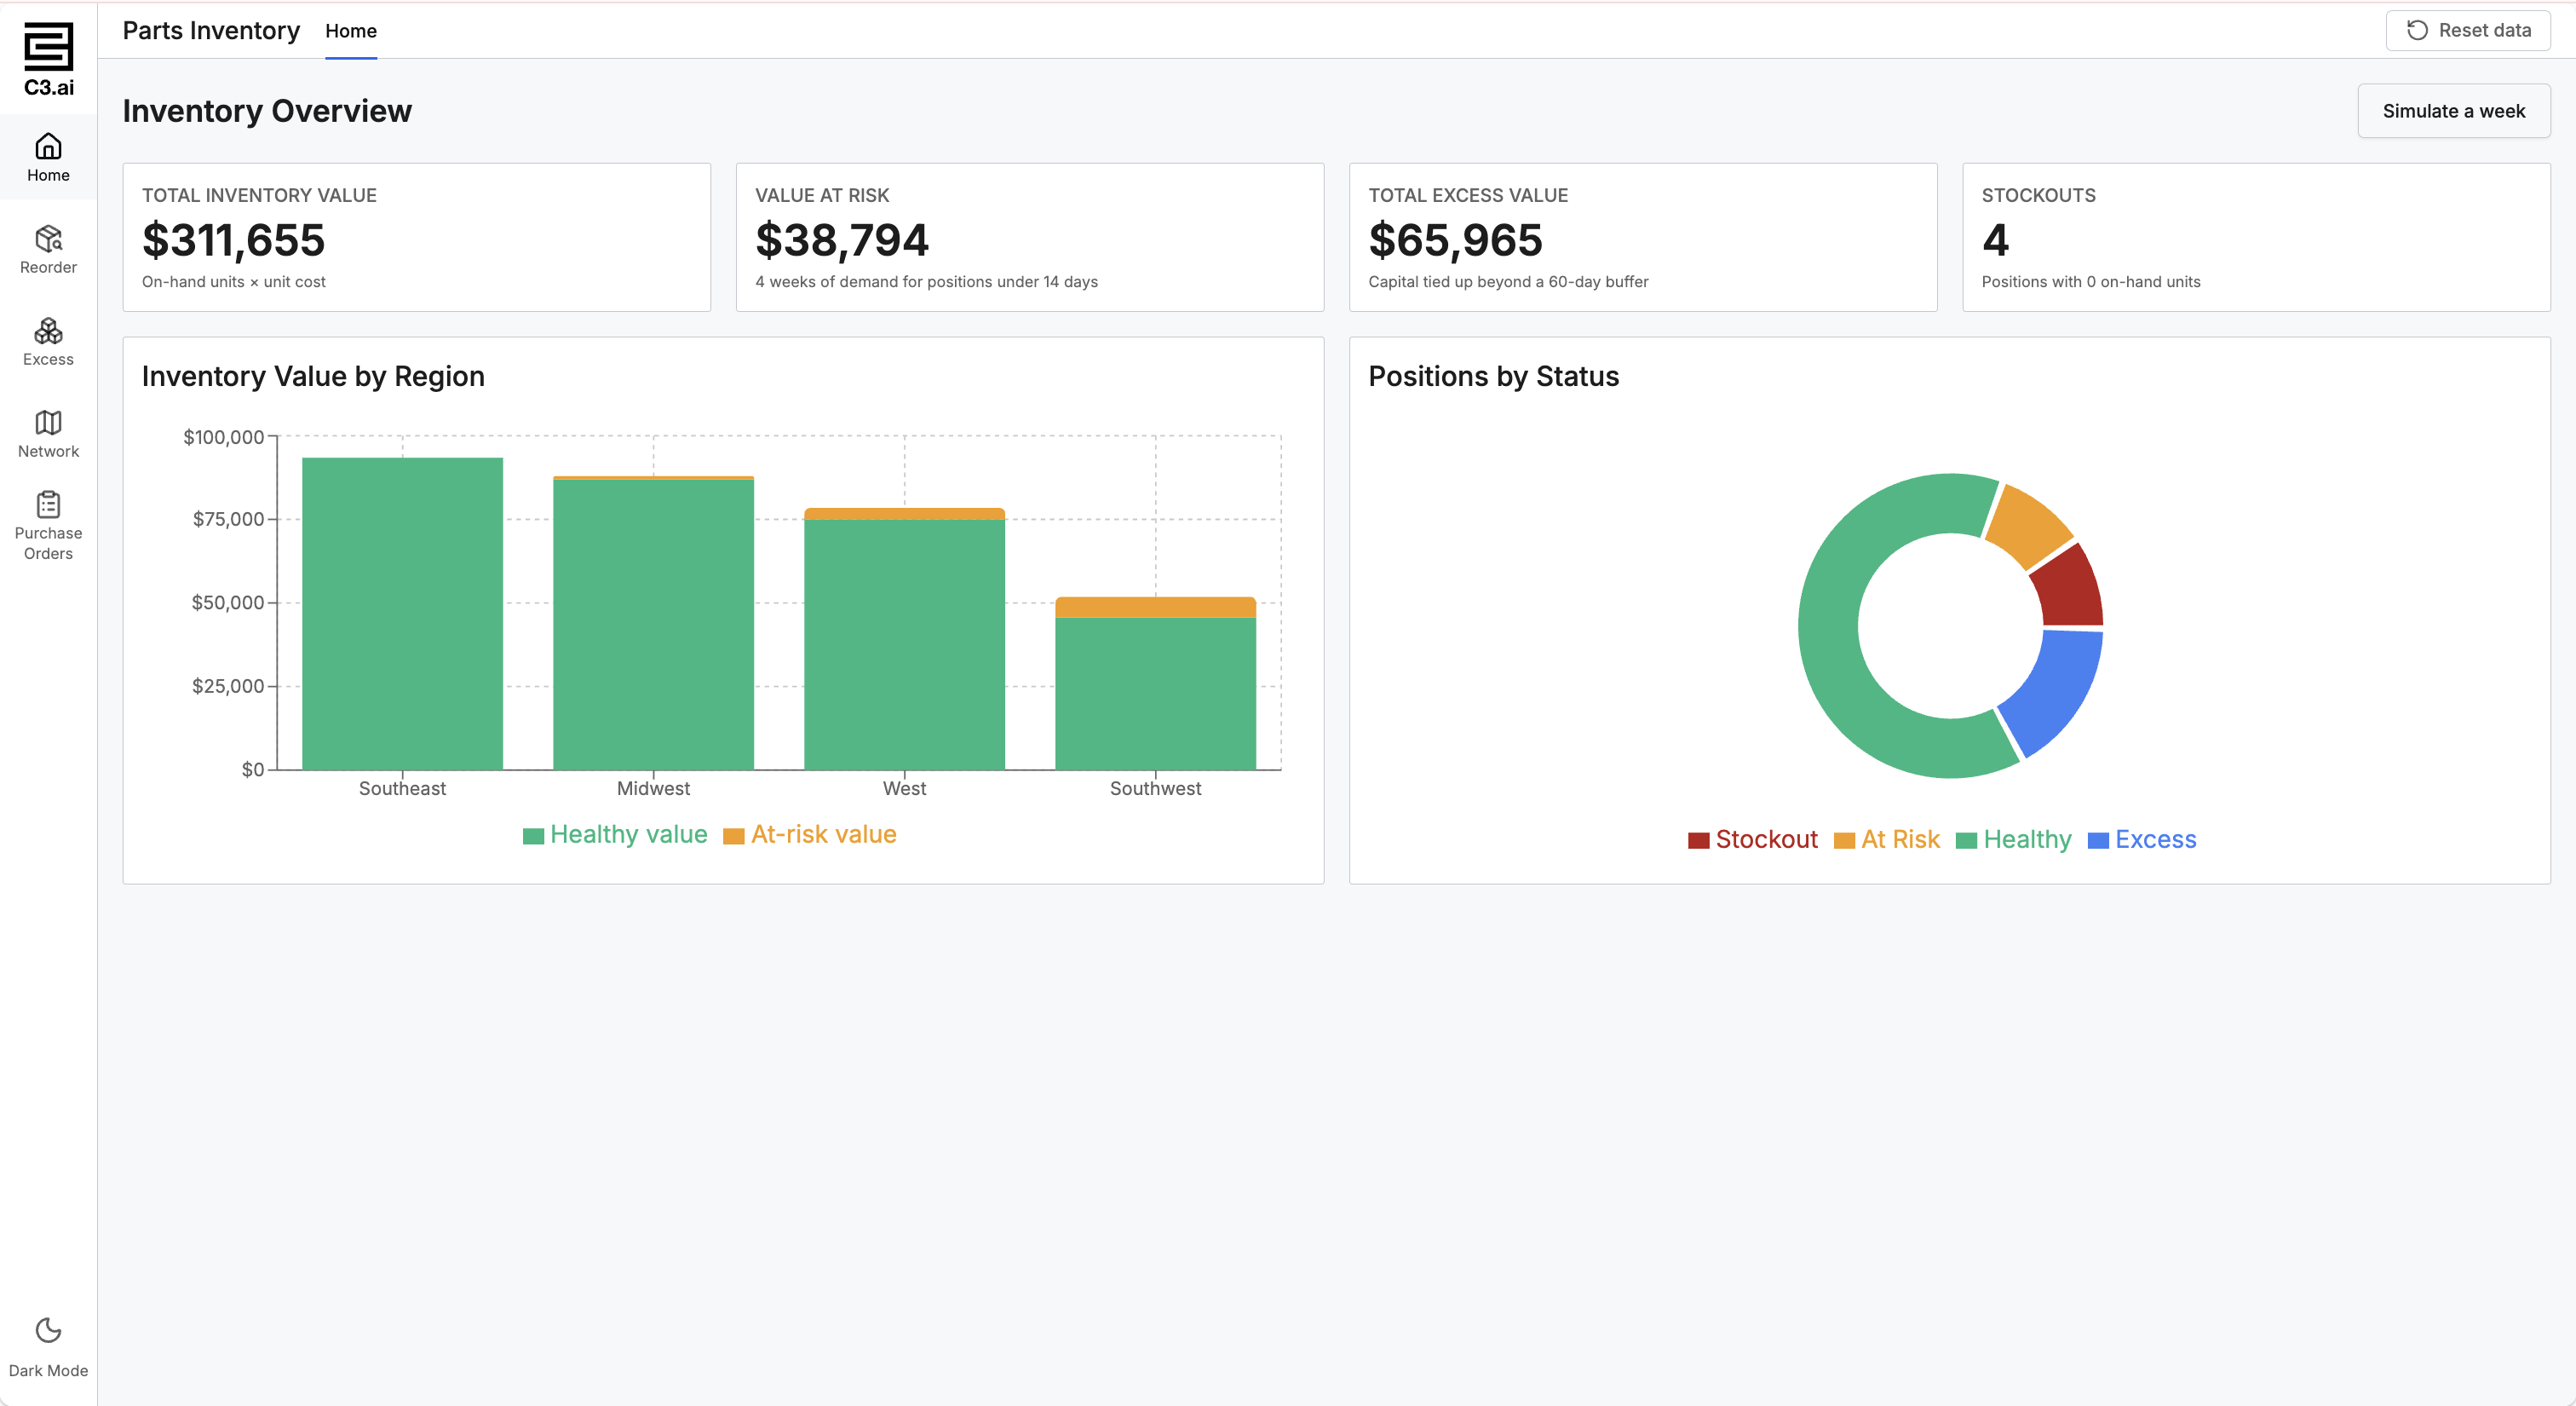Click the Simulate a week button

[2453, 111]
